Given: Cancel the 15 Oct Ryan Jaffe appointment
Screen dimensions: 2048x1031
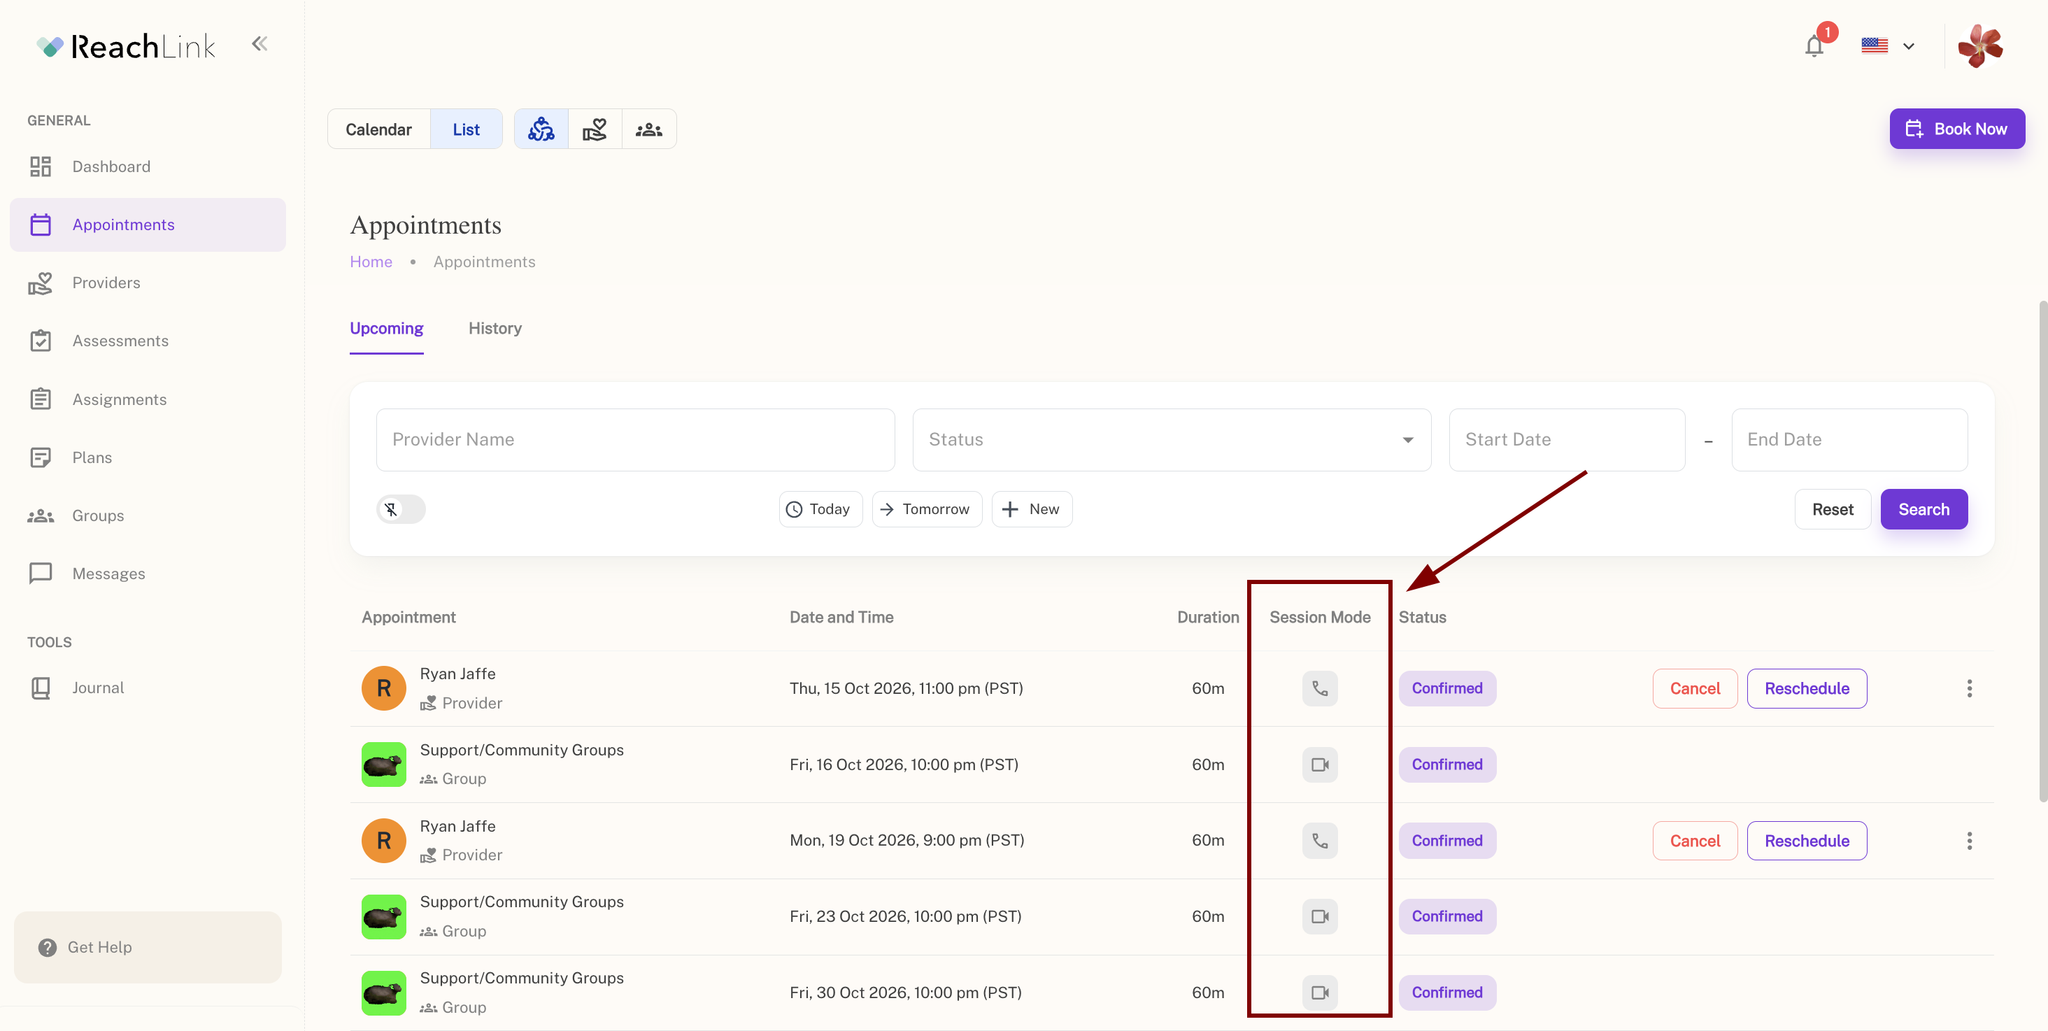Looking at the screenshot, I should point(1695,689).
